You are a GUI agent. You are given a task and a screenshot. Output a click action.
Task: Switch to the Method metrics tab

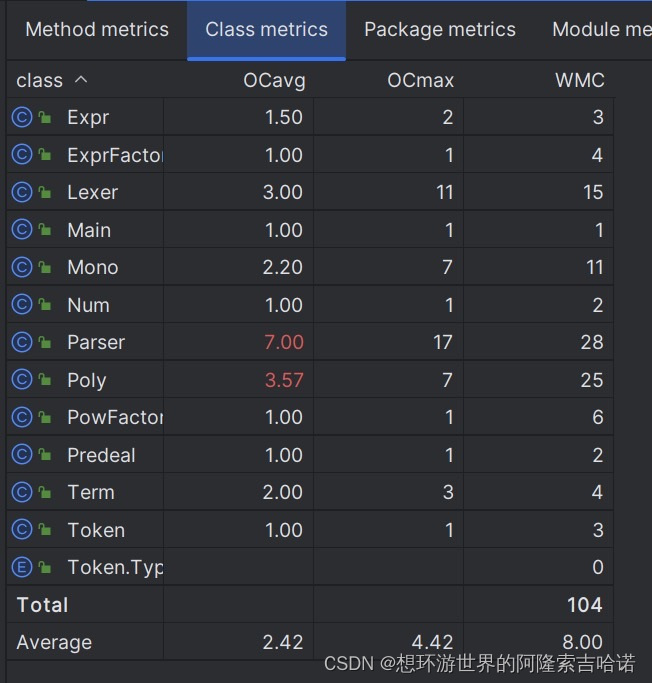(x=97, y=30)
